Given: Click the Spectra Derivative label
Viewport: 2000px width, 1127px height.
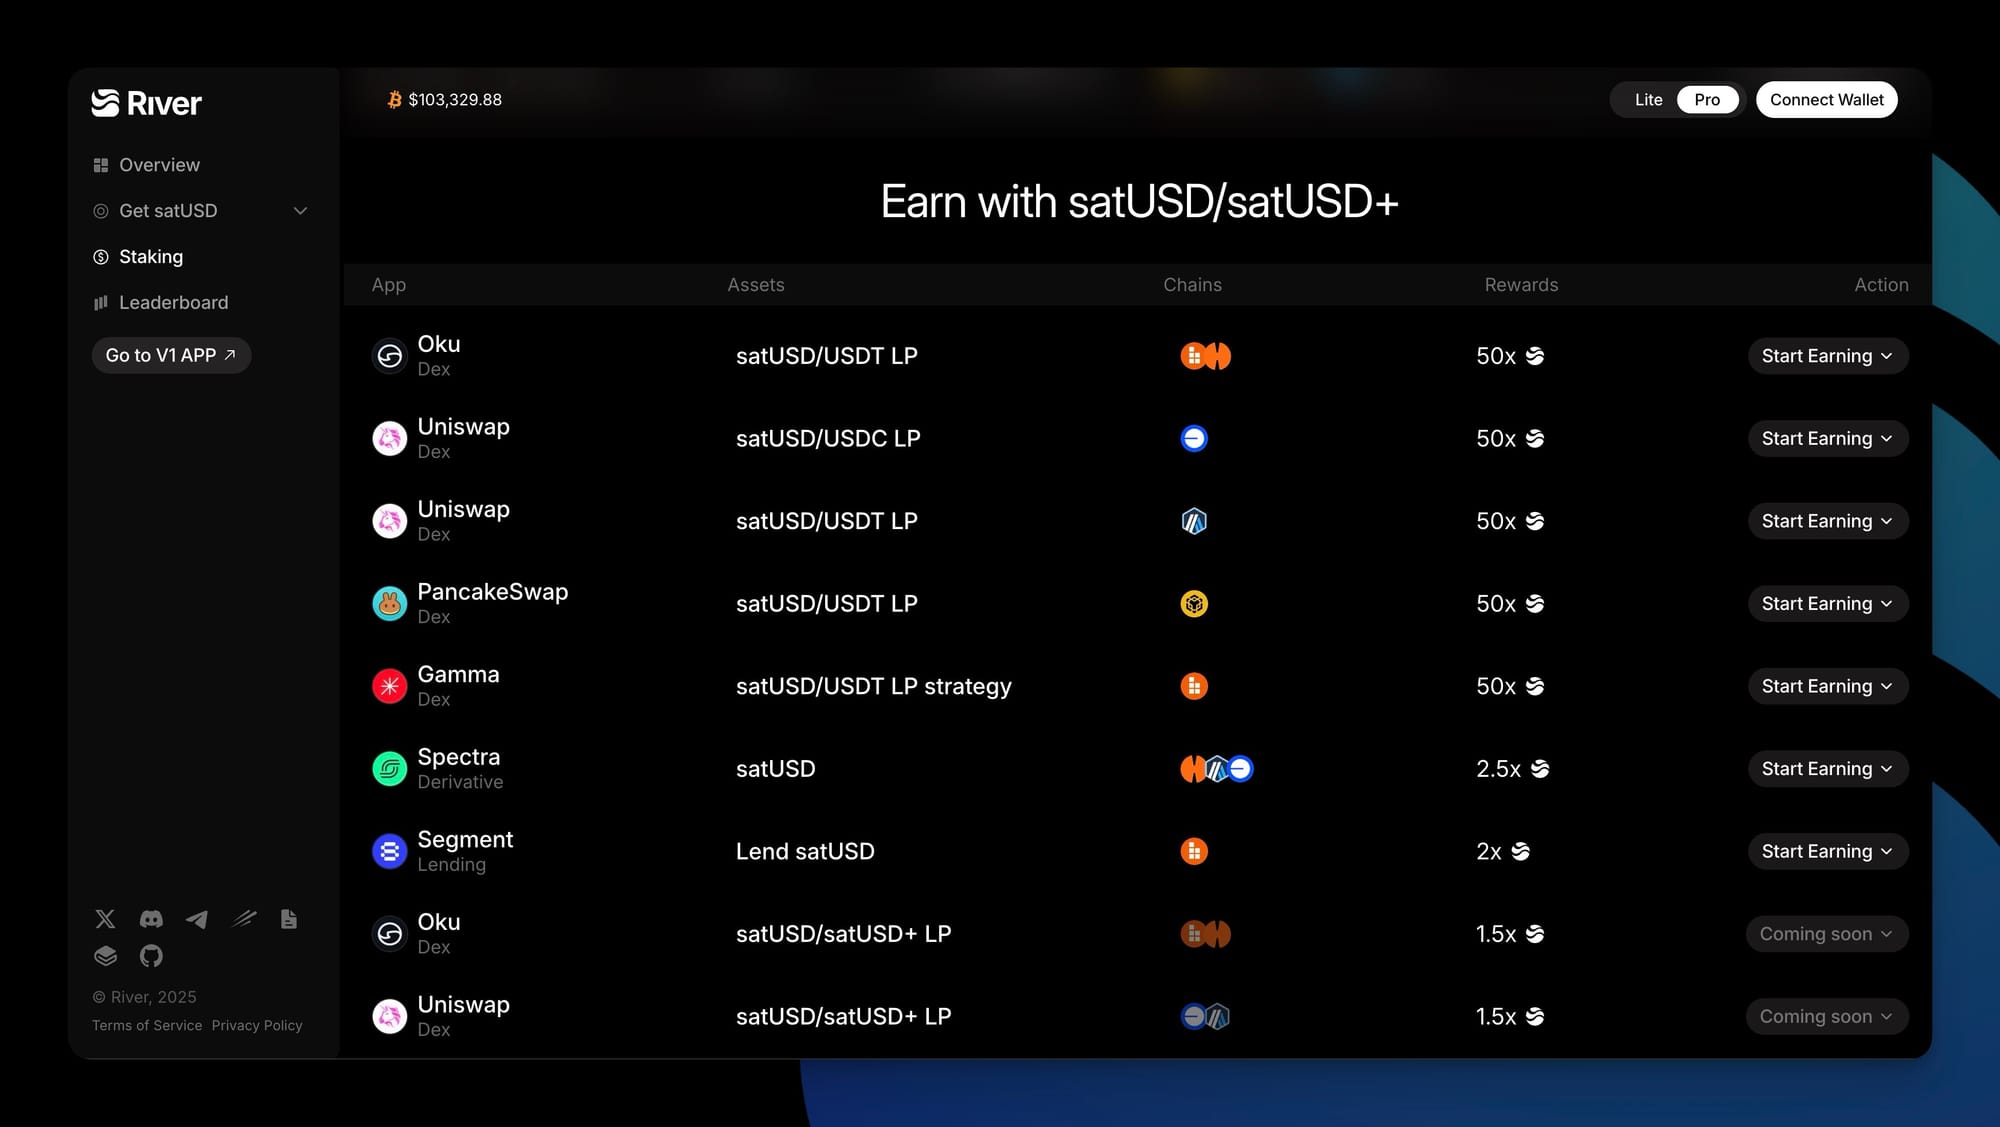Looking at the screenshot, I should (x=460, y=782).
